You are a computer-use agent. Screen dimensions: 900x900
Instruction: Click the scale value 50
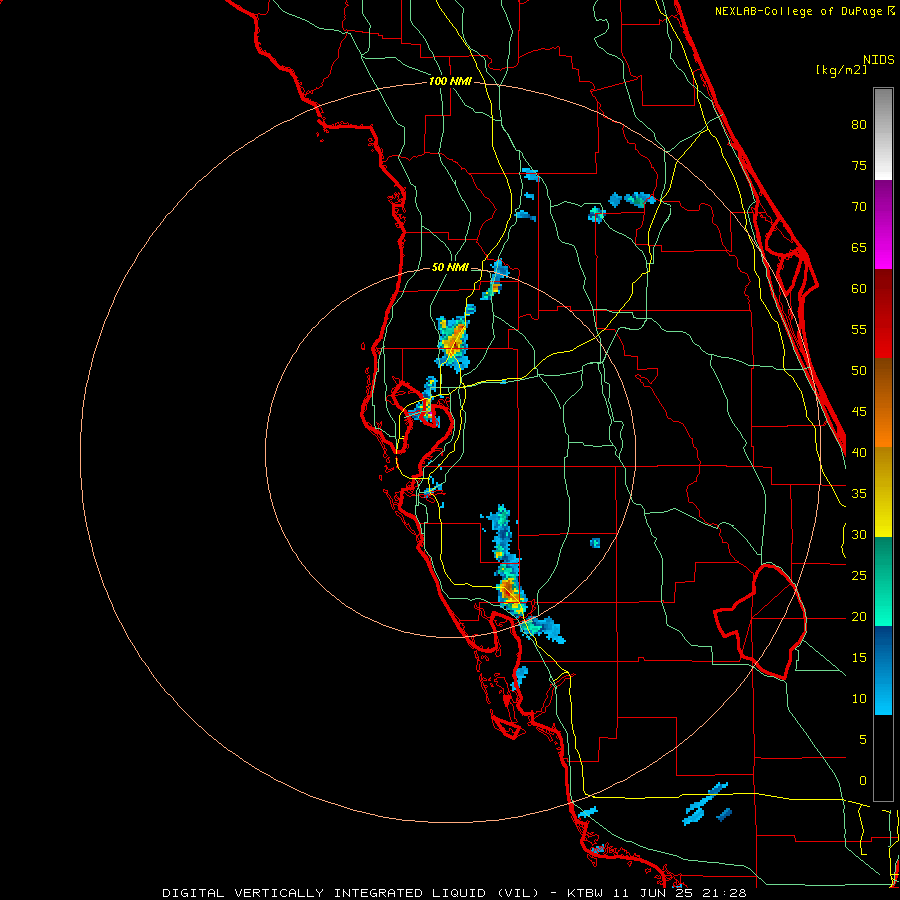click(859, 371)
